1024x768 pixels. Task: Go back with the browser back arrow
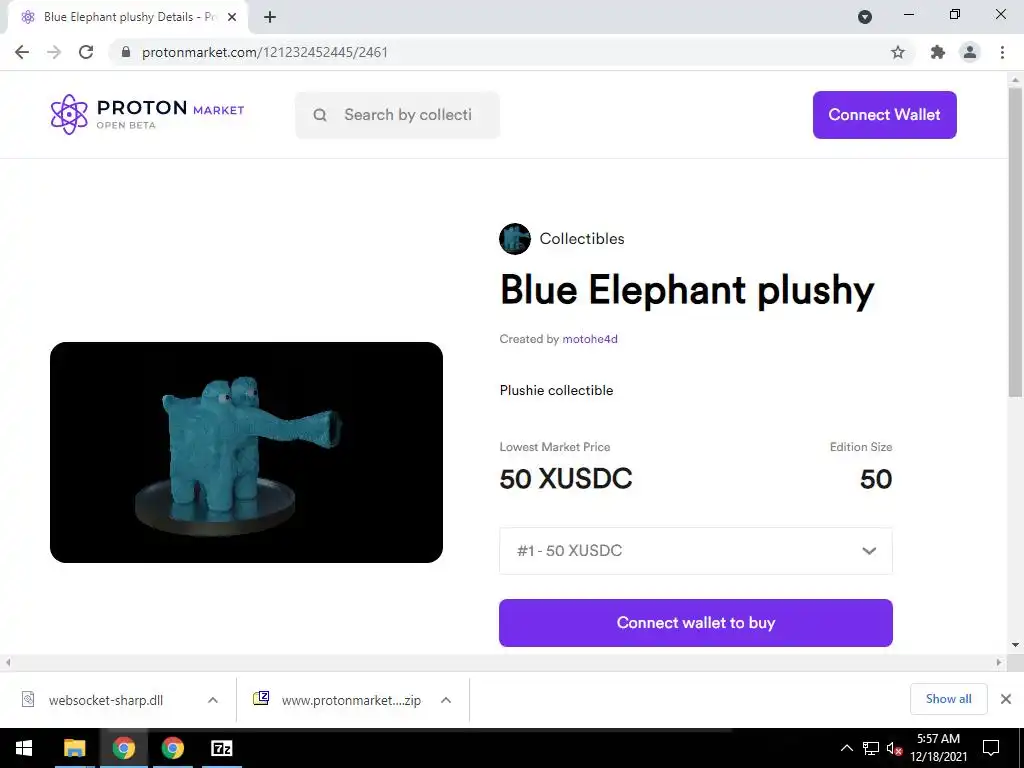[22, 52]
